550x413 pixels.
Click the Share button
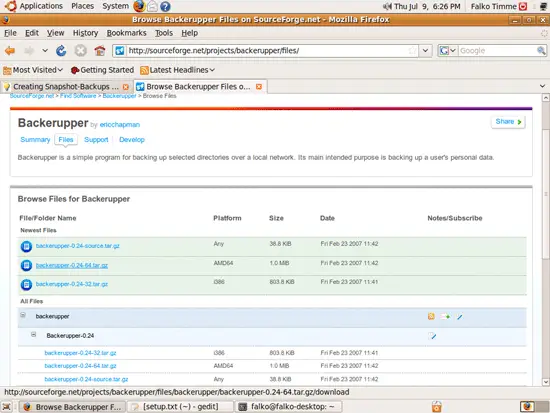pos(508,122)
